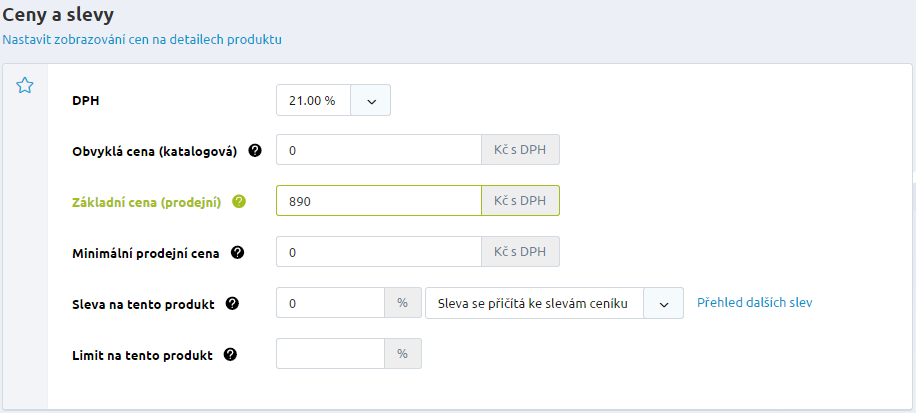Open help for Limit na tento produkt
The height and width of the screenshot is (413, 916).
coord(231,355)
